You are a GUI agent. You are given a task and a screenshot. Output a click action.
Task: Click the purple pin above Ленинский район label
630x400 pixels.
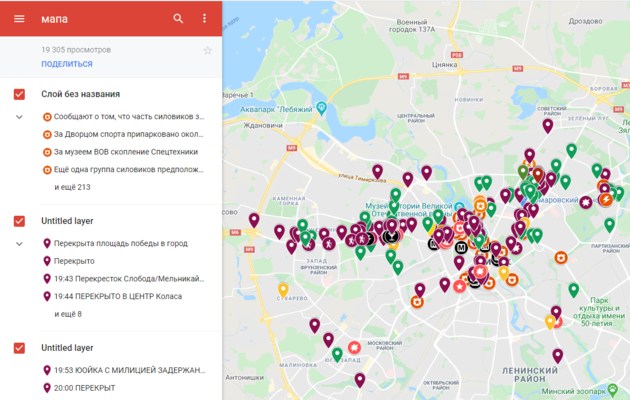click(x=558, y=355)
